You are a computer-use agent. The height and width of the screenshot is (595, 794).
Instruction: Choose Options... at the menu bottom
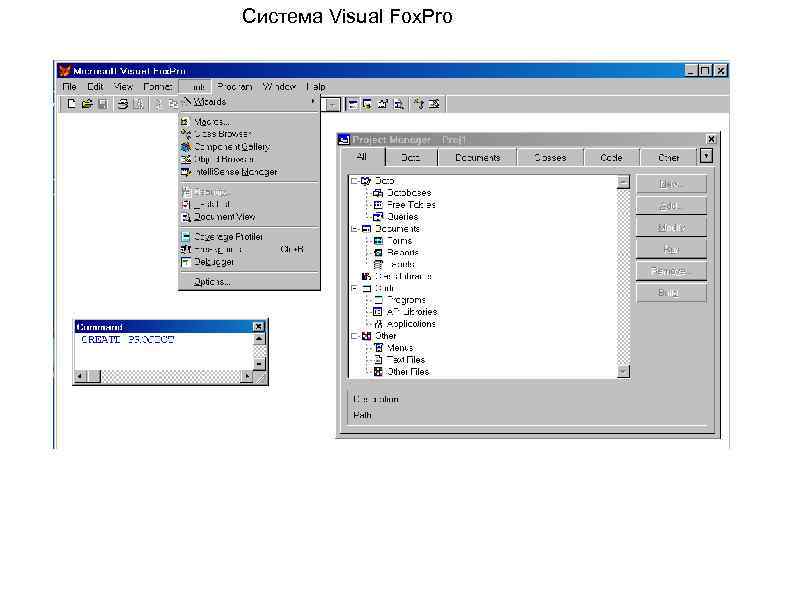pyautogui.click(x=249, y=282)
